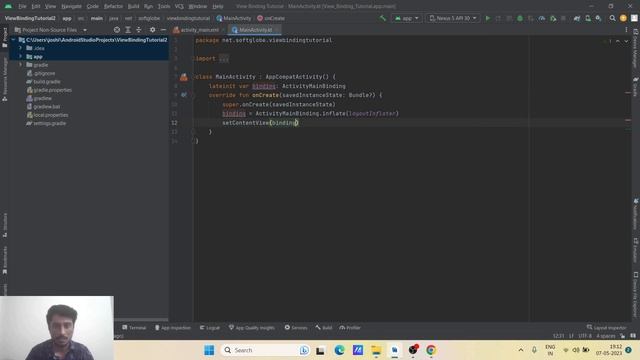Click the Profile app icon in toolbar
Viewport: 640px width, 360px height.
pyautogui.click(x=542, y=18)
